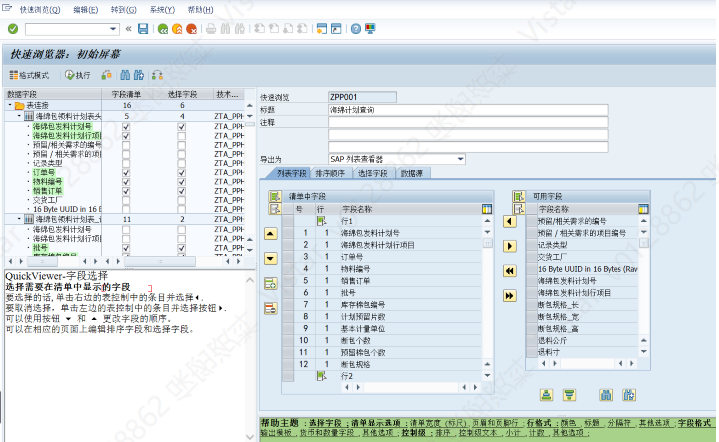
Task: Click in the first 注释 input field
Action: tap(468, 122)
